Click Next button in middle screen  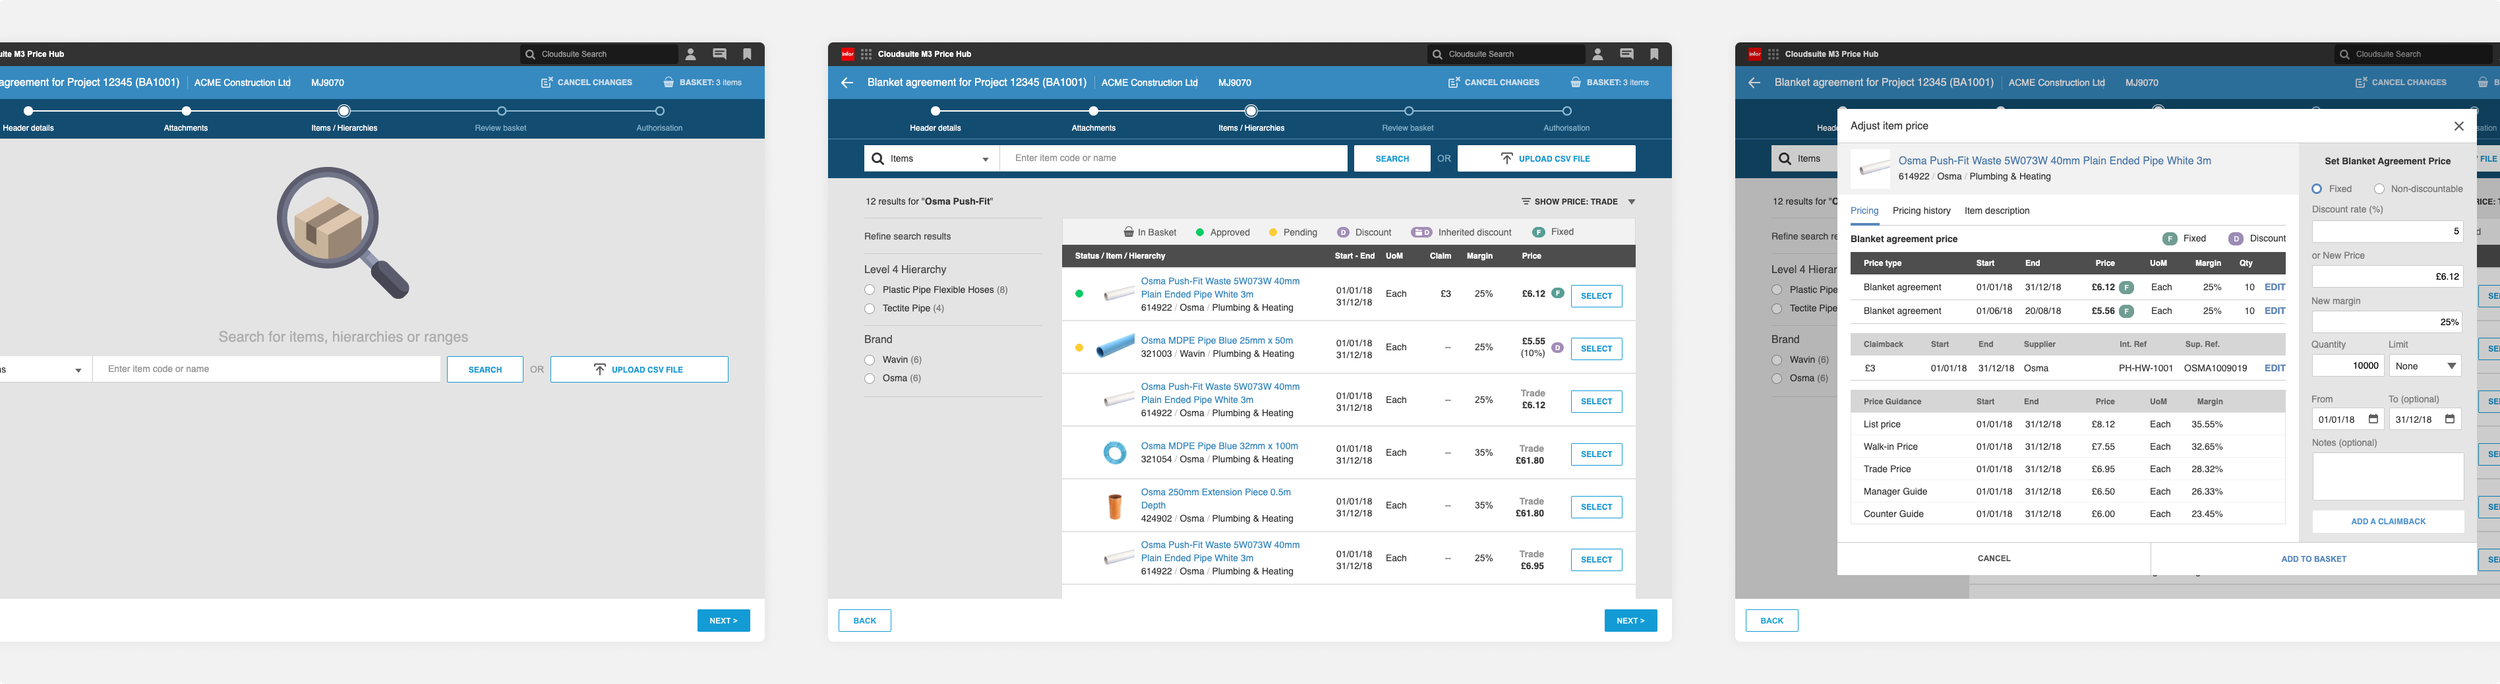tap(1631, 621)
